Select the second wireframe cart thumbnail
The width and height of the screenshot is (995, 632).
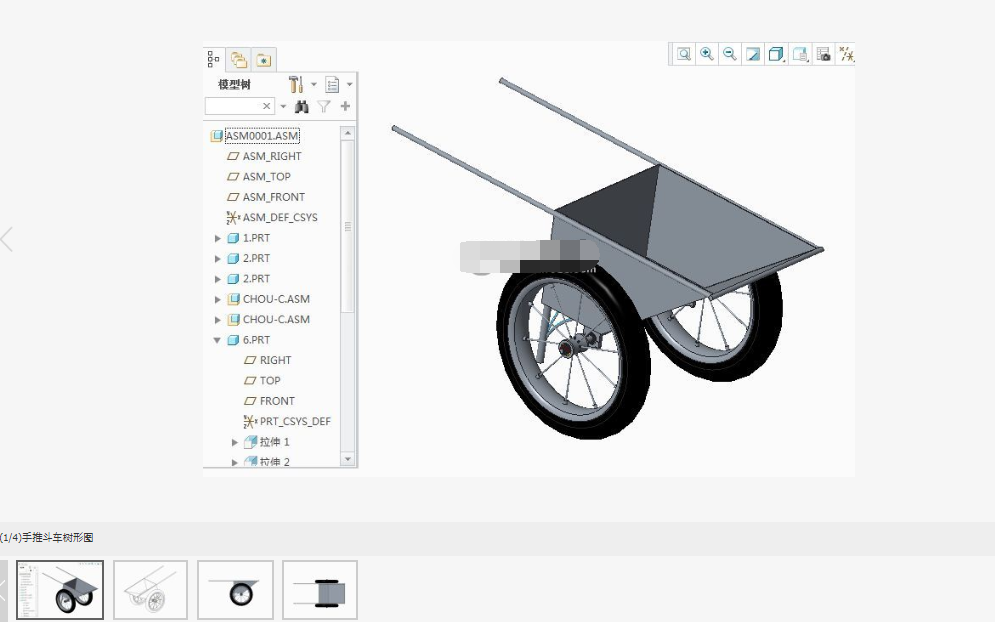click(150, 590)
